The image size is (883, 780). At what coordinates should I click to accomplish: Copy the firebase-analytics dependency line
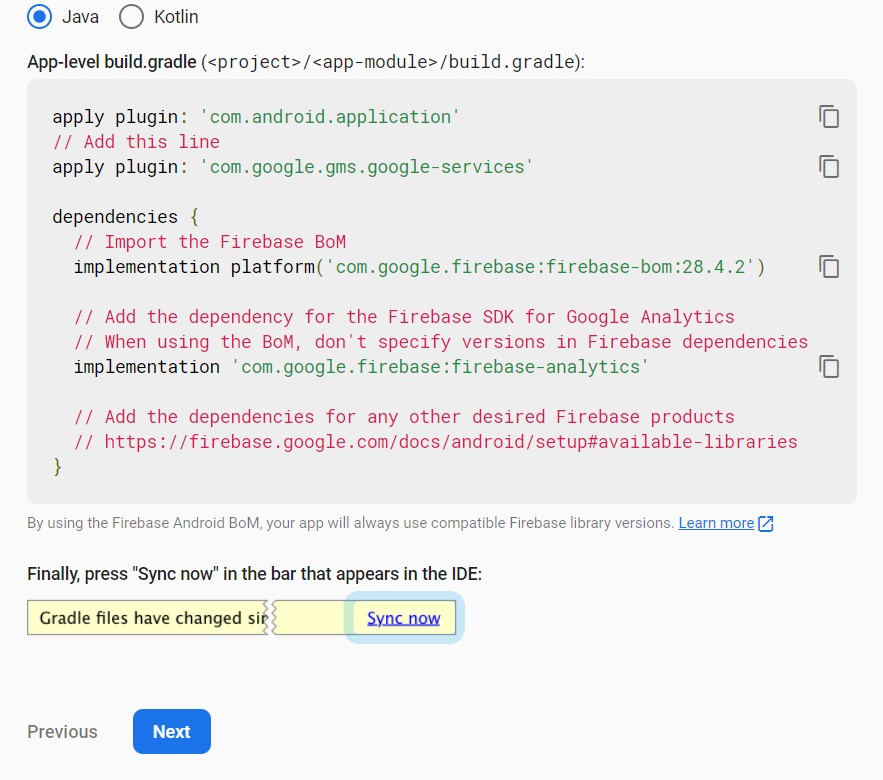click(x=829, y=367)
